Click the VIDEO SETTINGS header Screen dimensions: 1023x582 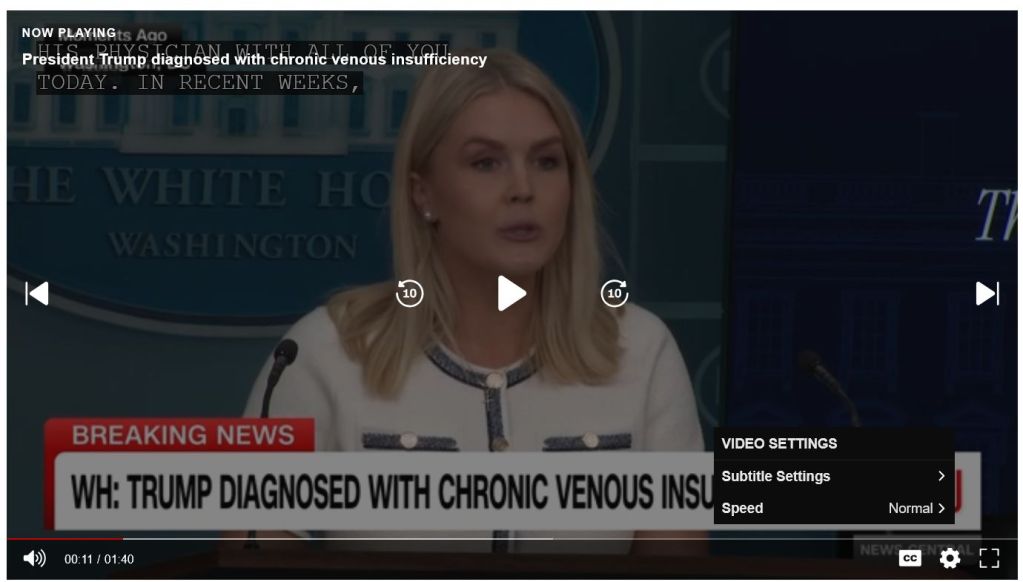click(x=779, y=444)
